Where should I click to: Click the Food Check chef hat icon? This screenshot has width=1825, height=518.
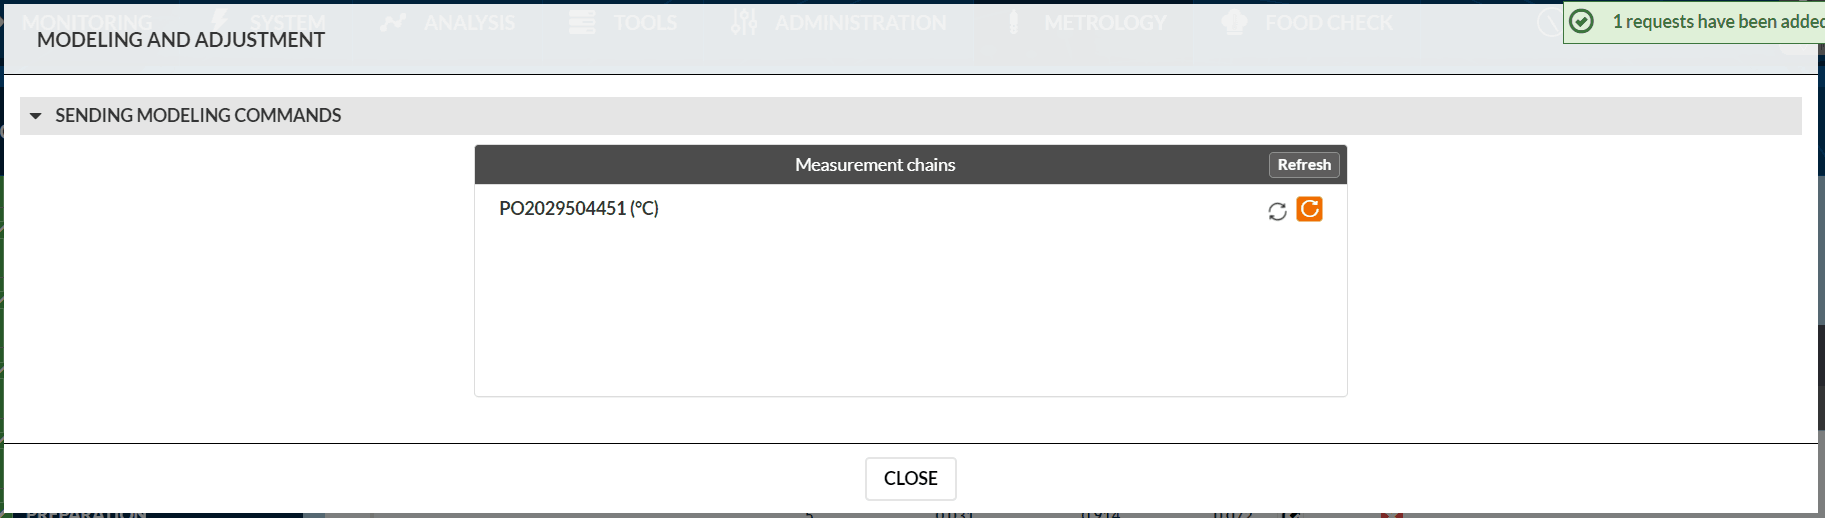tap(1234, 22)
